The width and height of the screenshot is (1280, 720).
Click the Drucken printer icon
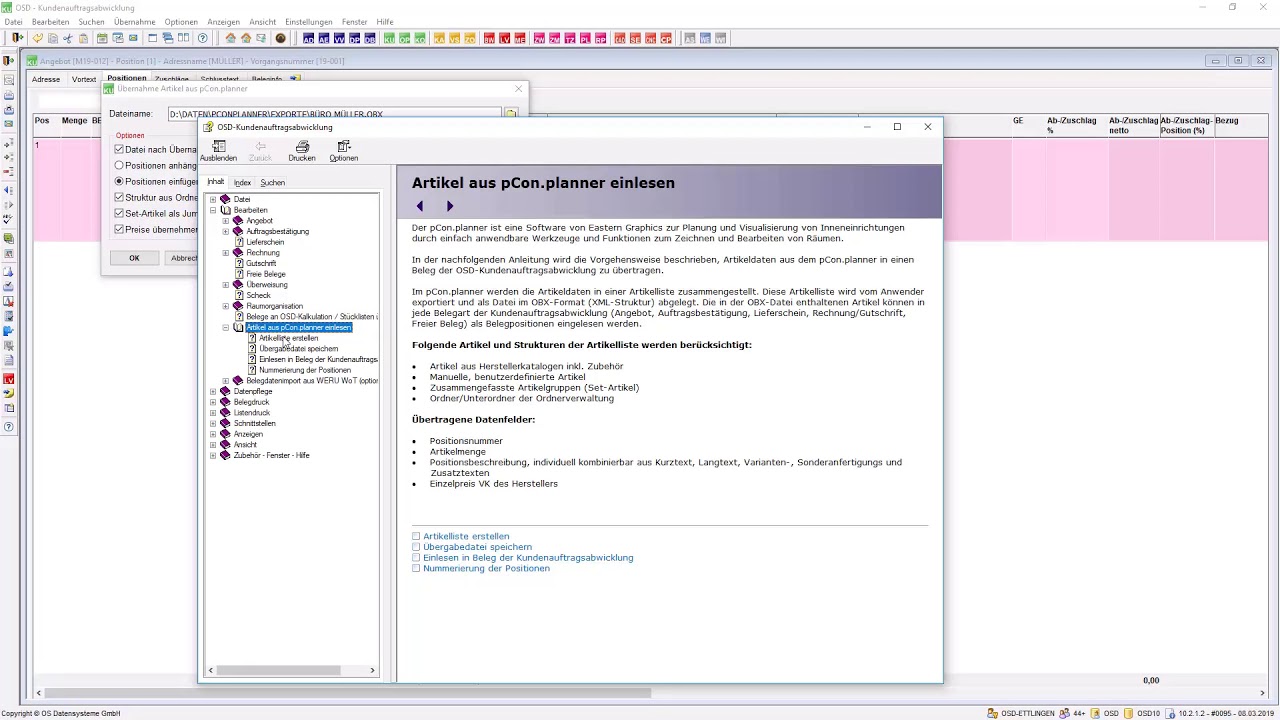(x=302, y=146)
